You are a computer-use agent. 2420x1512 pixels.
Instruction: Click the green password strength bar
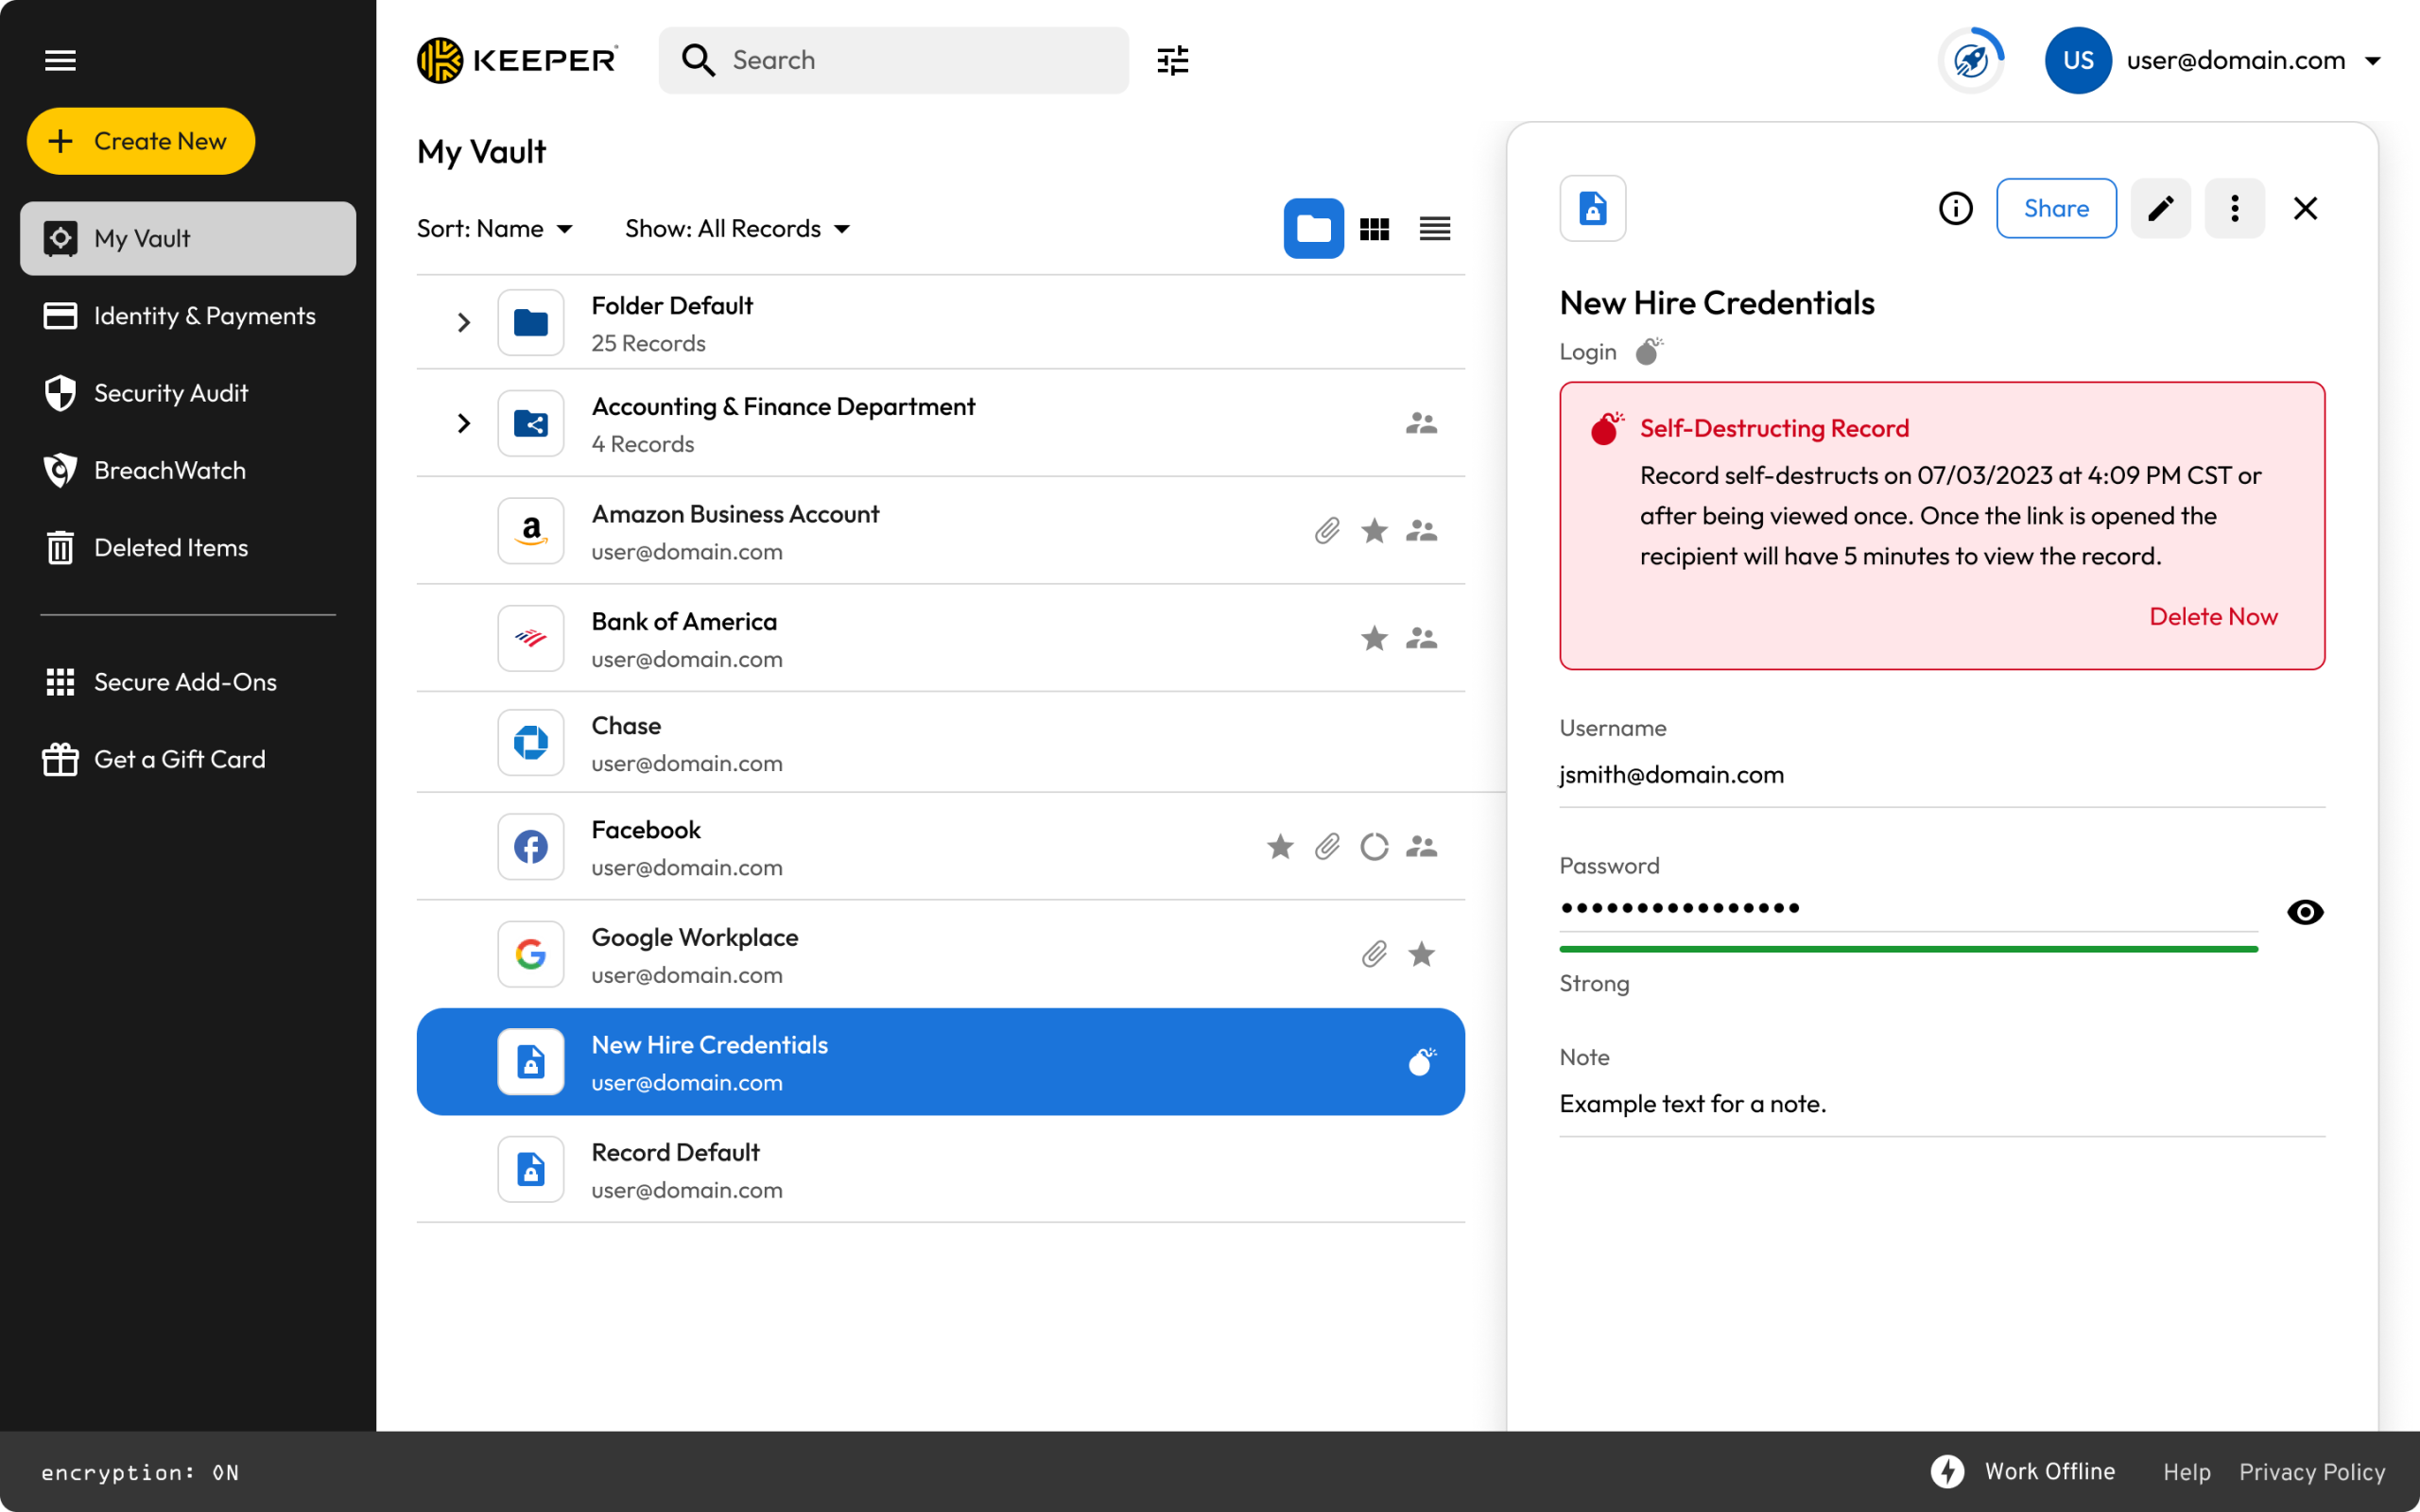pos(1907,949)
